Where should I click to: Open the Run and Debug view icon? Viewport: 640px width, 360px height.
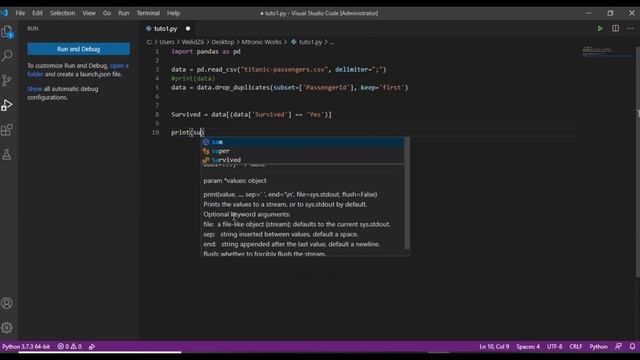tap(7, 105)
